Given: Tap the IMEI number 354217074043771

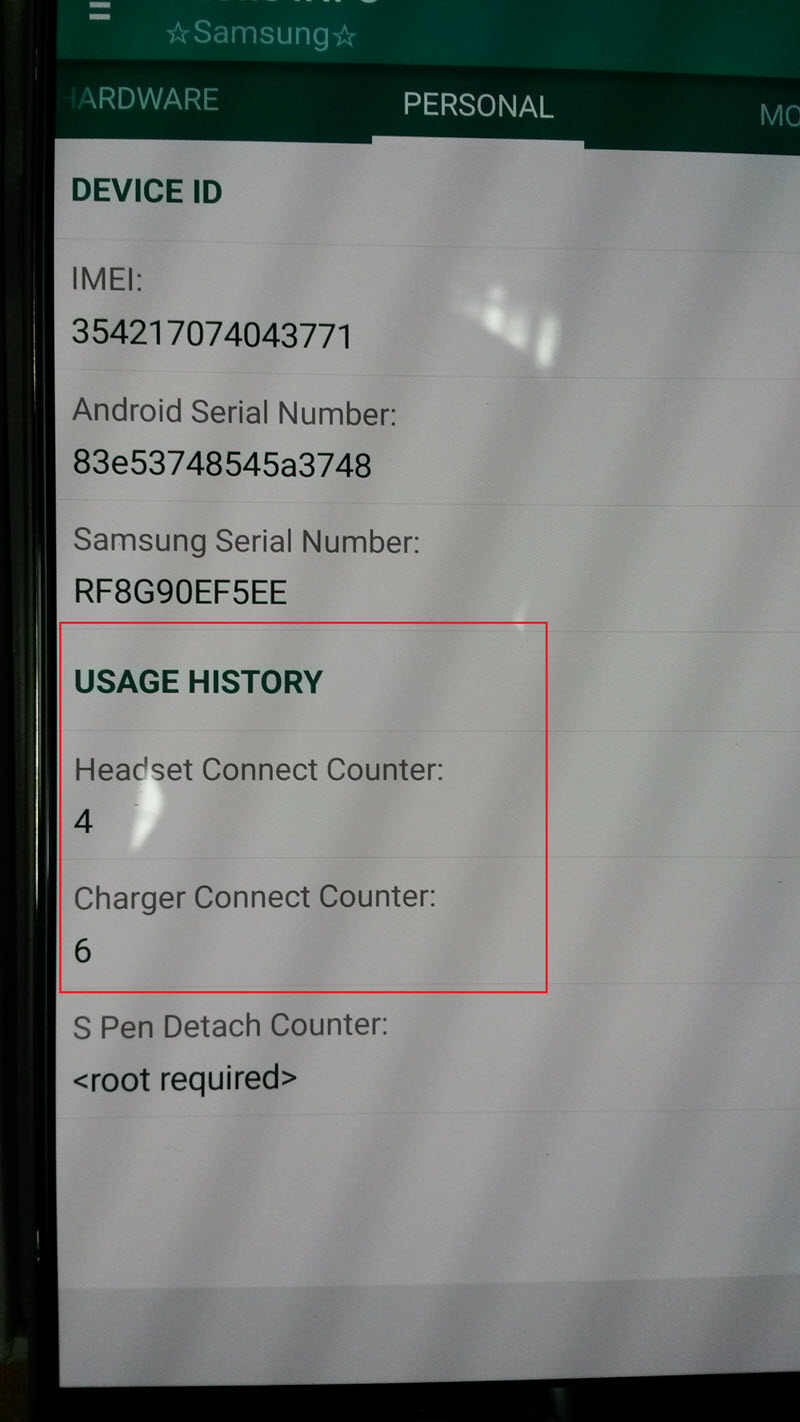Looking at the screenshot, I should pos(212,334).
